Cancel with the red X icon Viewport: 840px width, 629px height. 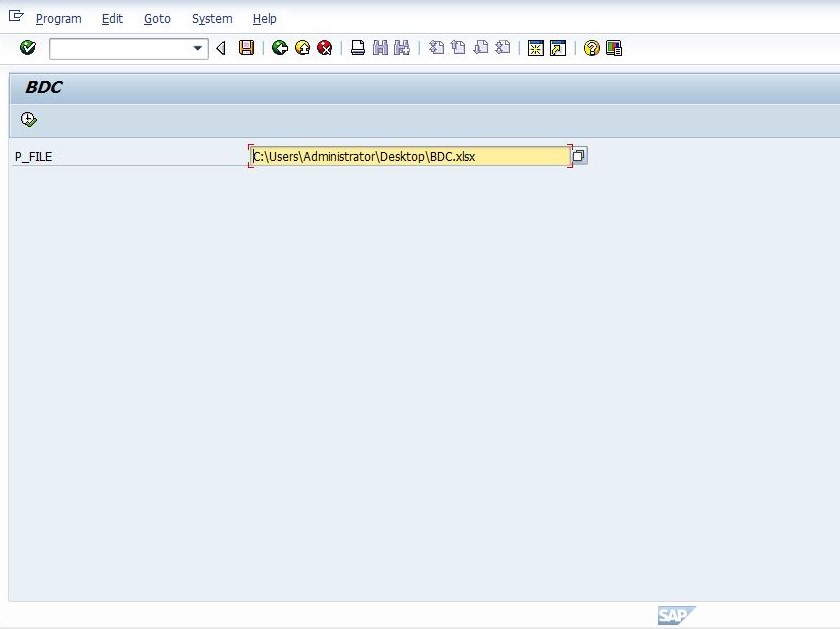[x=324, y=47]
